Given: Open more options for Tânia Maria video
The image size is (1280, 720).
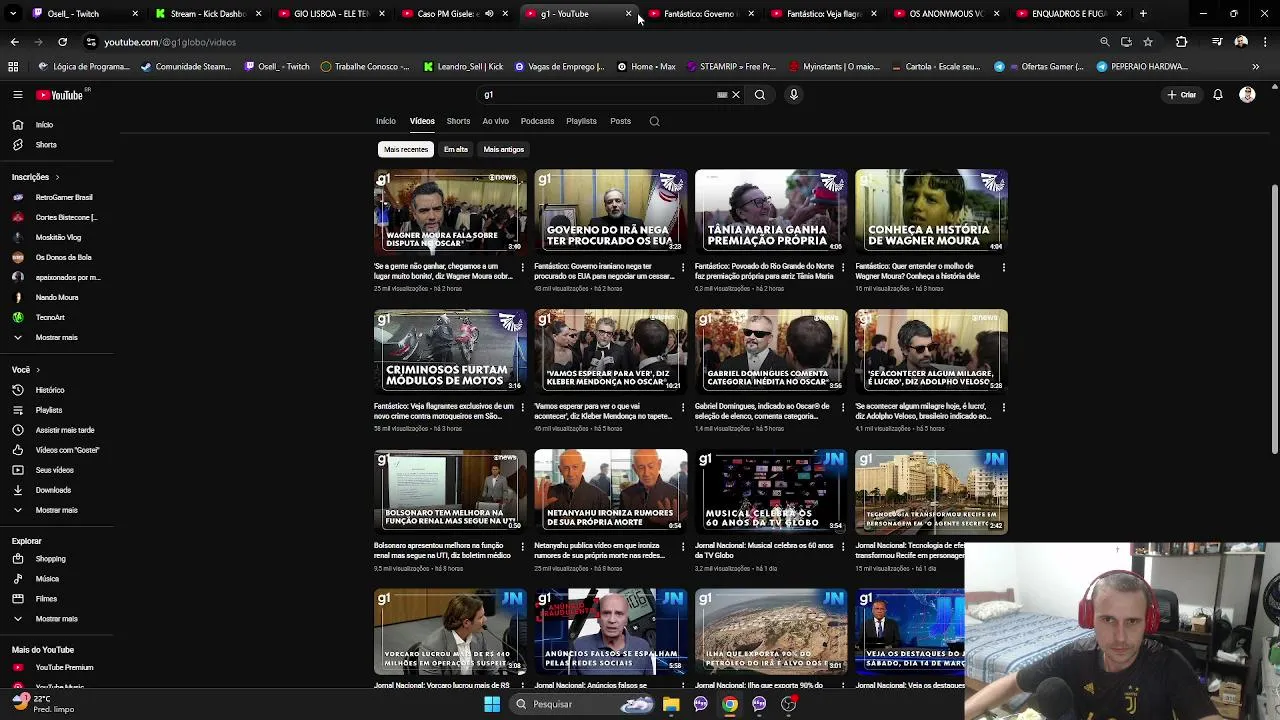Looking at the screenshot, I should (x=843, y=267).
